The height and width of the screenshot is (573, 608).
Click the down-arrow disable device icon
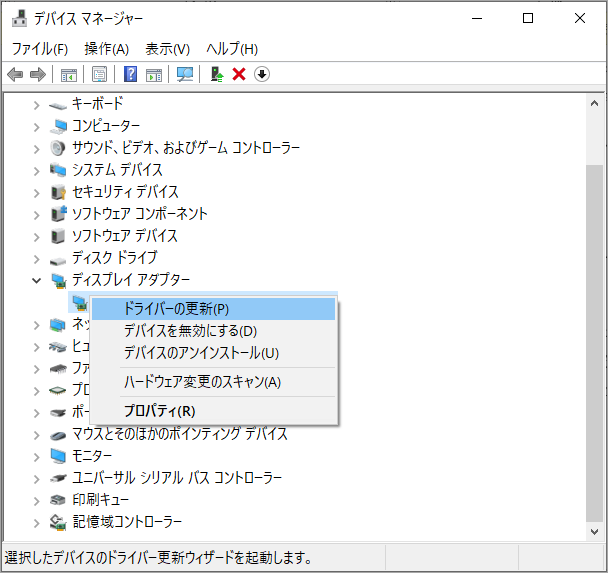pyautogui.click(x=262, y=74)
